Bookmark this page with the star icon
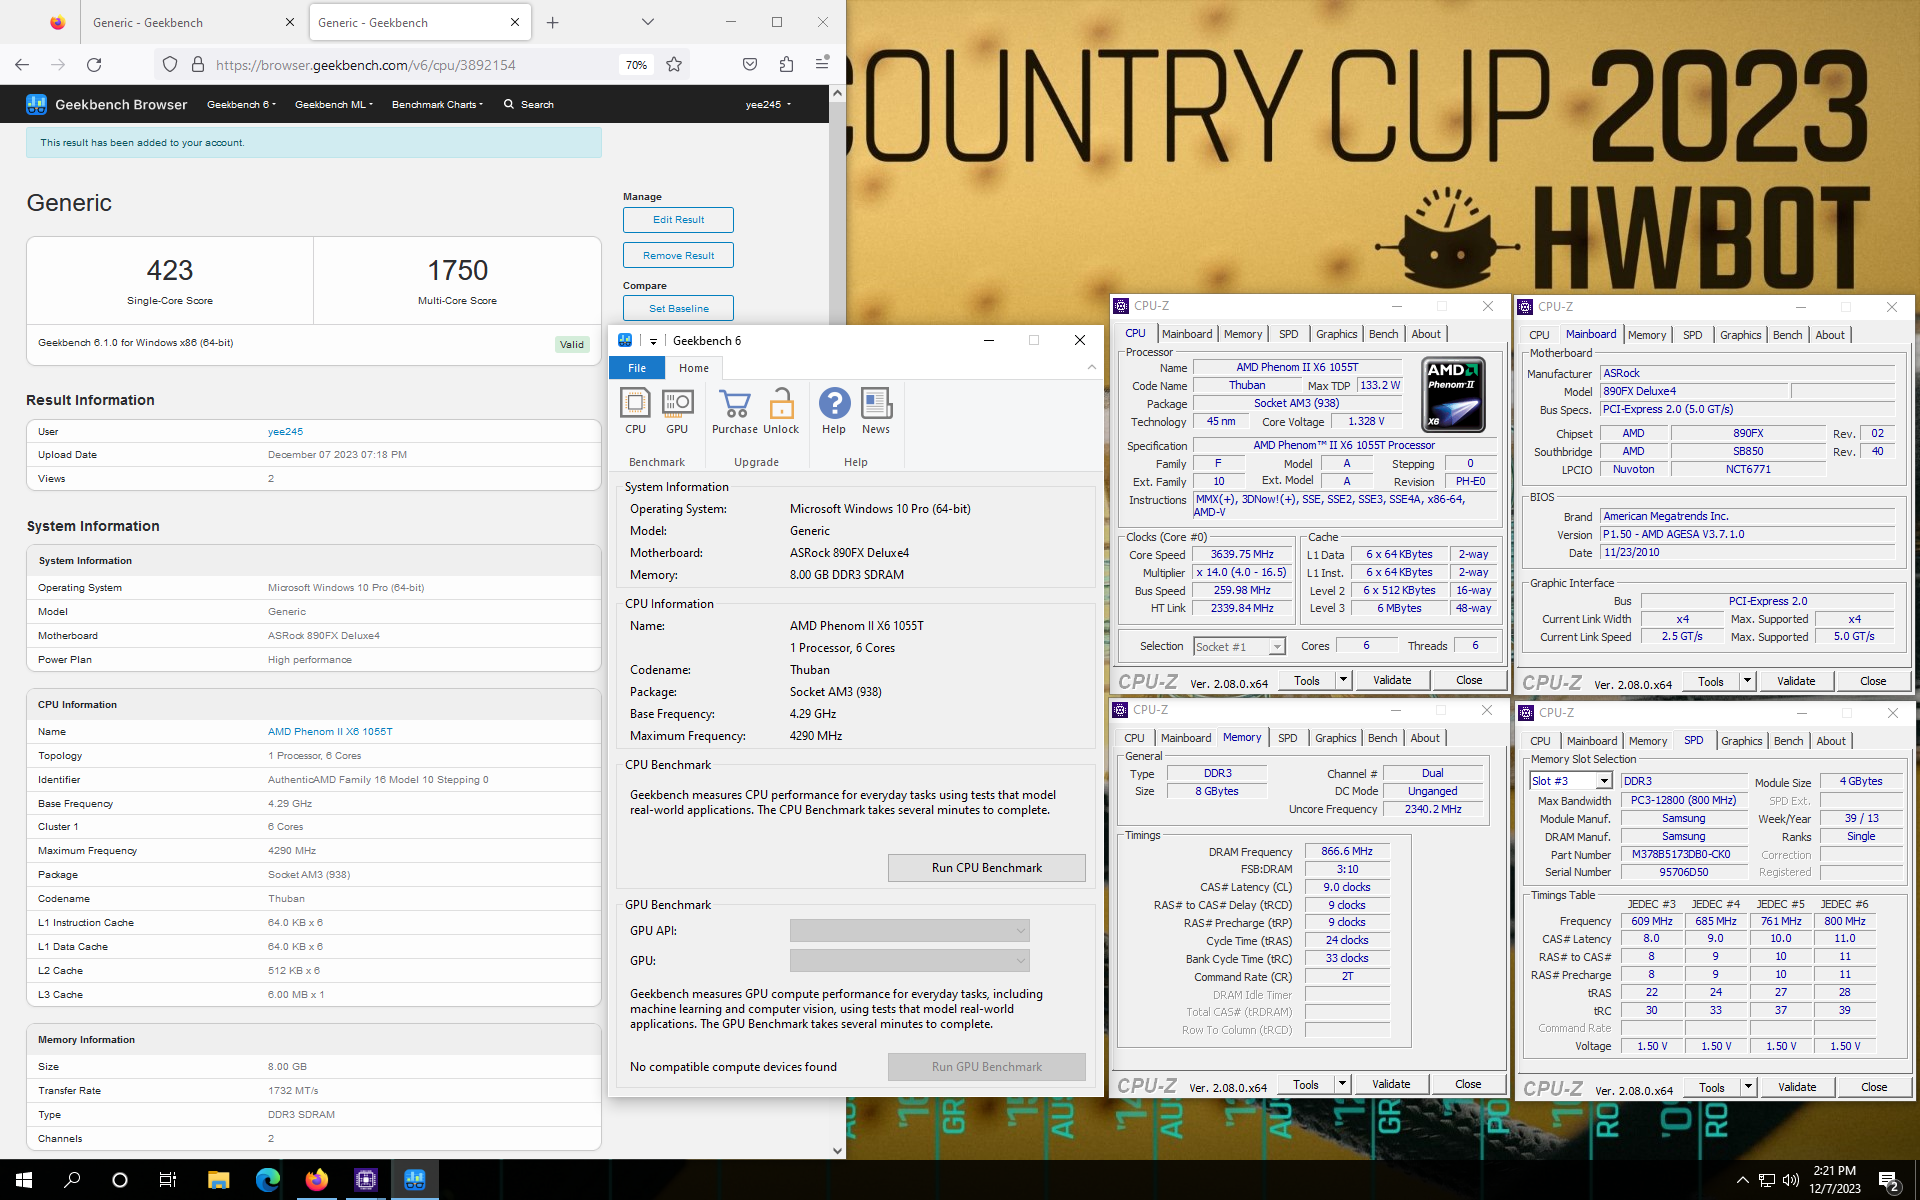This screenshot has width=1920, height=1200. tap(674, 64)
